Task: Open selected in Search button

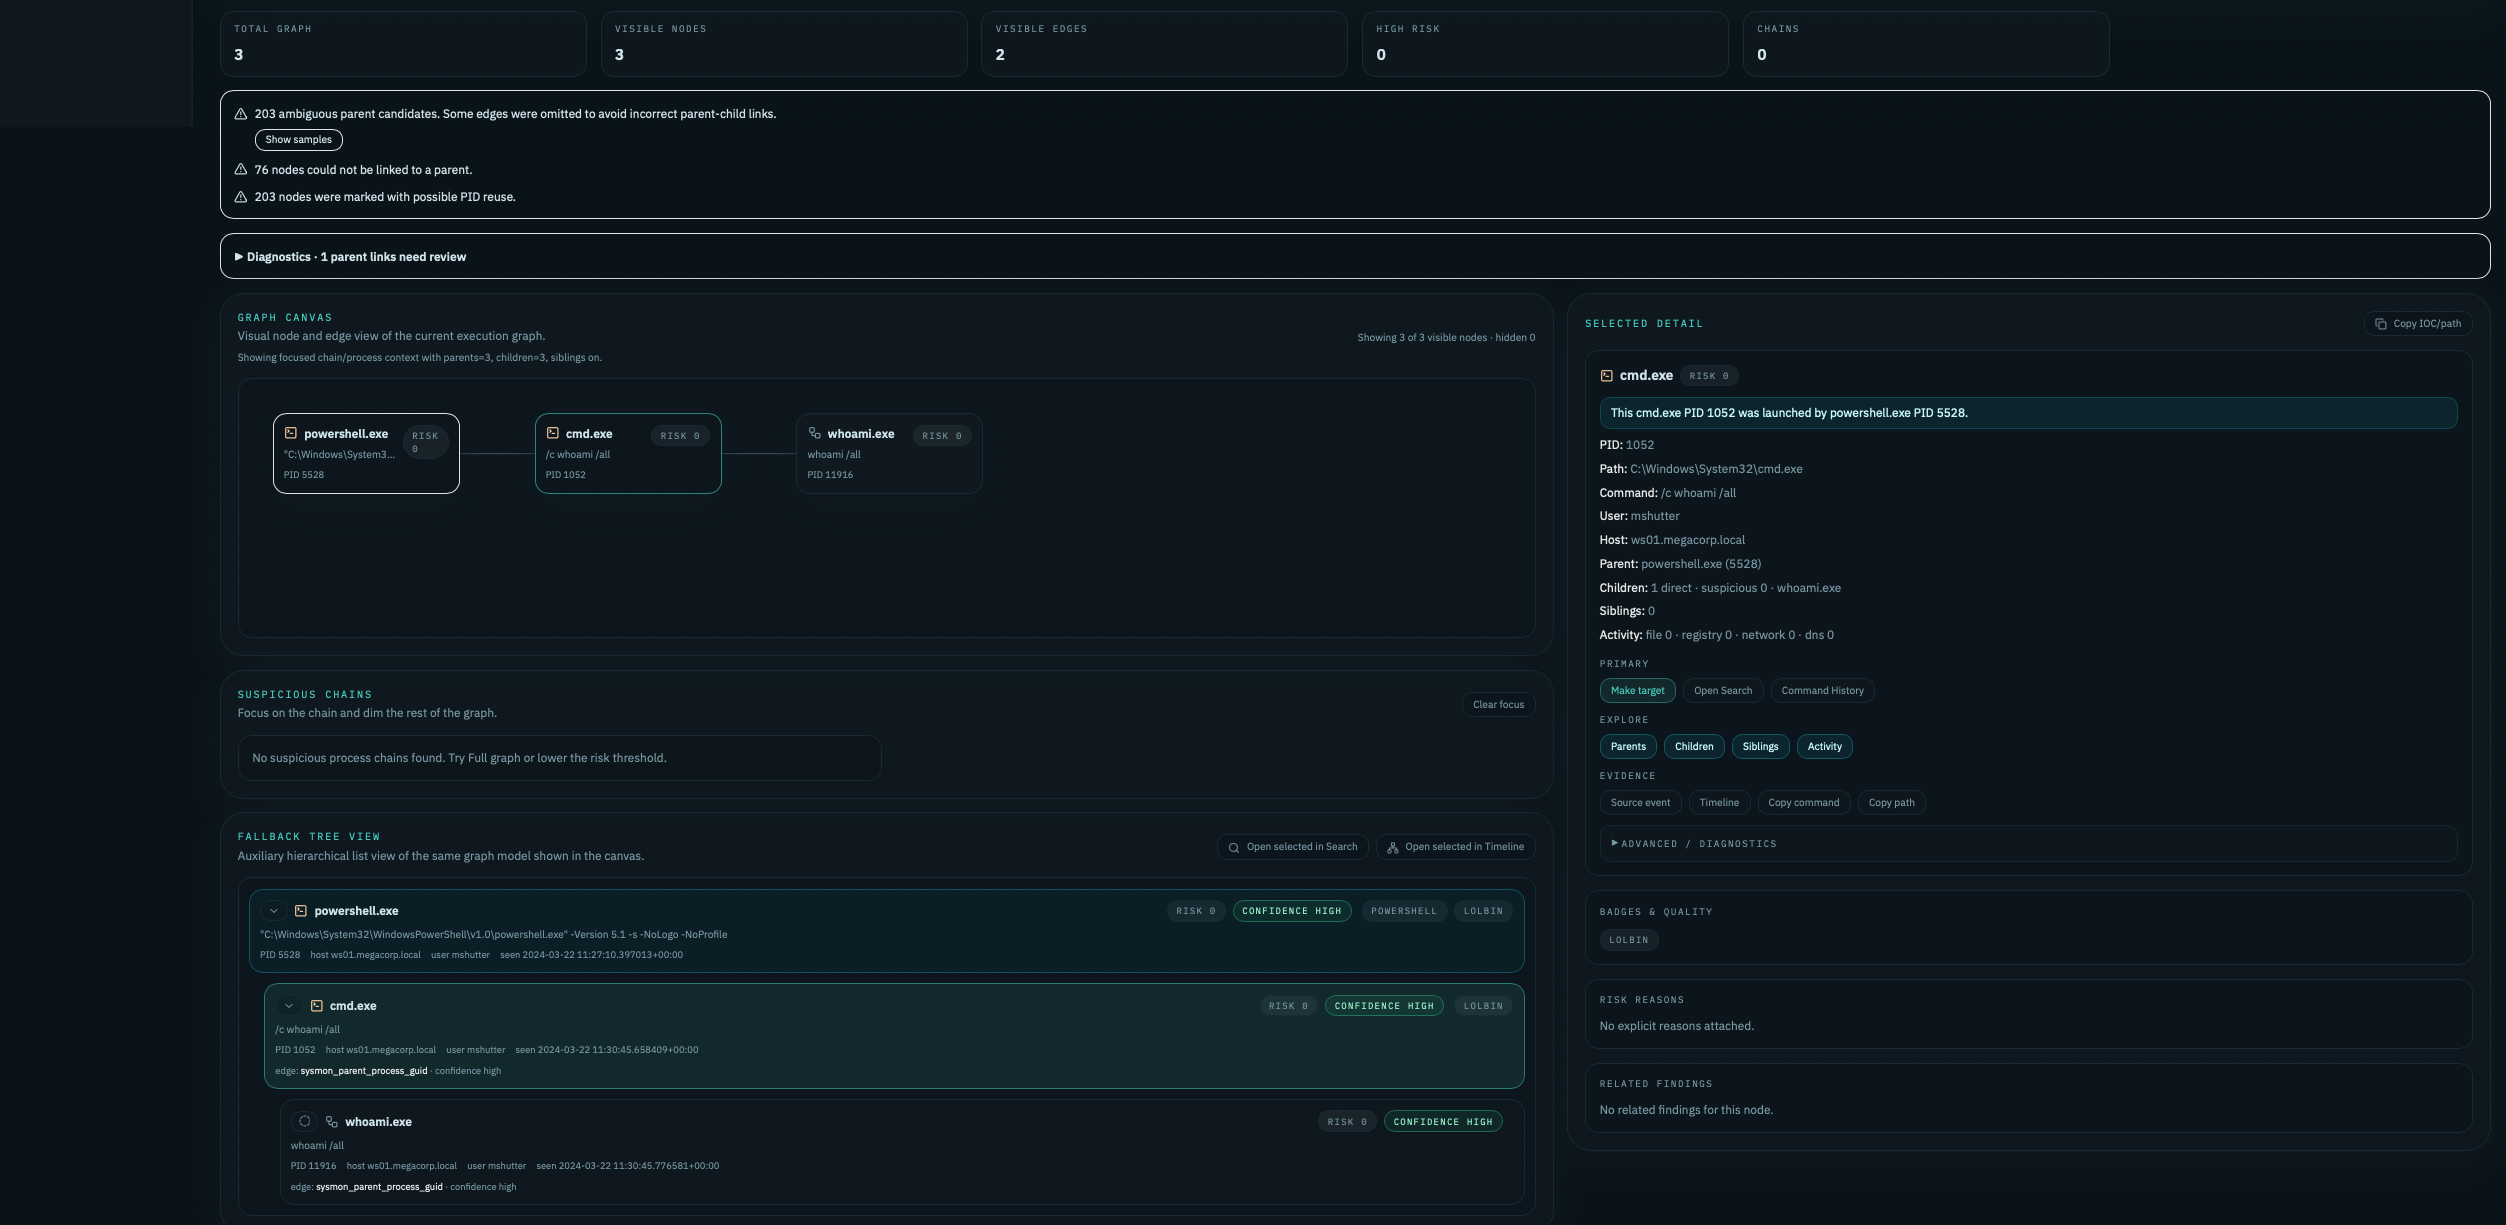Action: pyautogui.click(x=1293, y=847)
